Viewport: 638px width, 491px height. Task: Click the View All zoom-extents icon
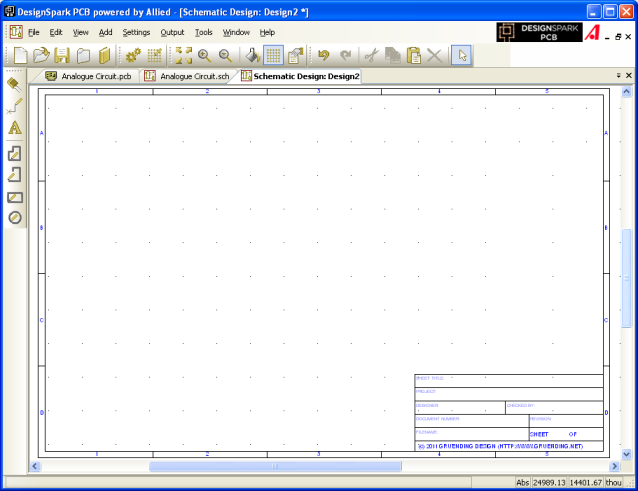pos(183,56)
